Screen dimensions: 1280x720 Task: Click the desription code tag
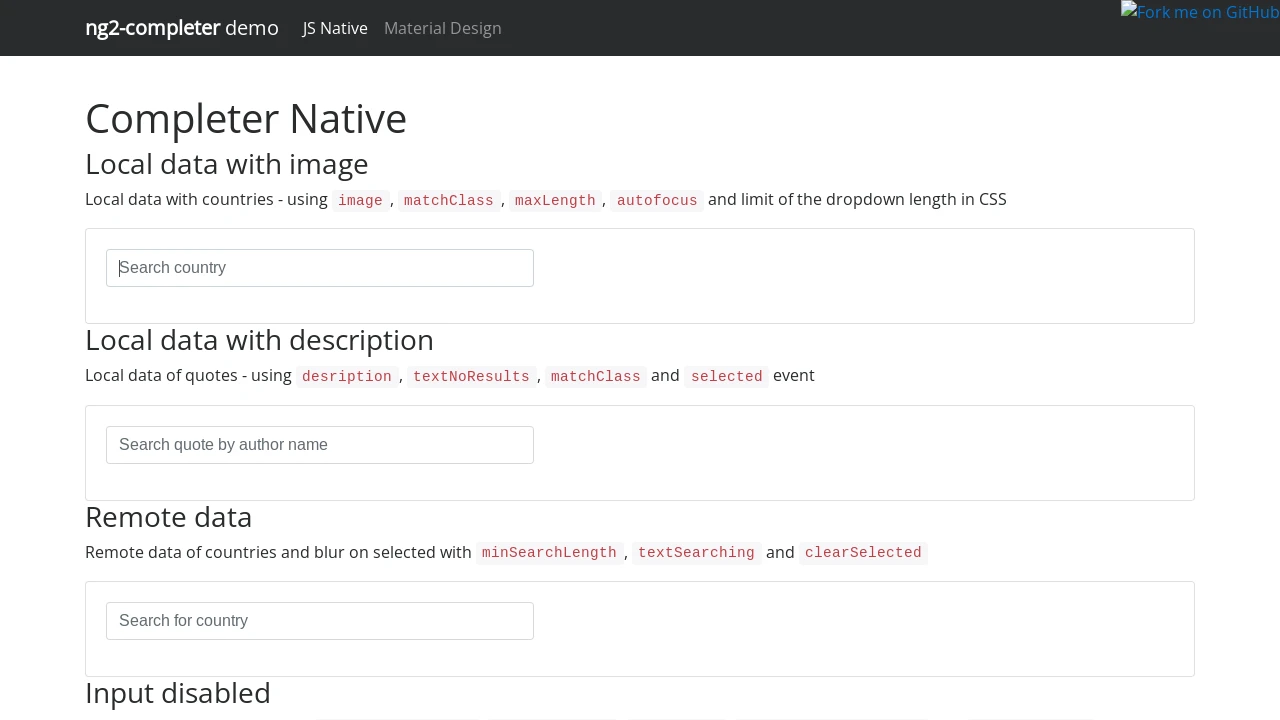pos(347,377)
